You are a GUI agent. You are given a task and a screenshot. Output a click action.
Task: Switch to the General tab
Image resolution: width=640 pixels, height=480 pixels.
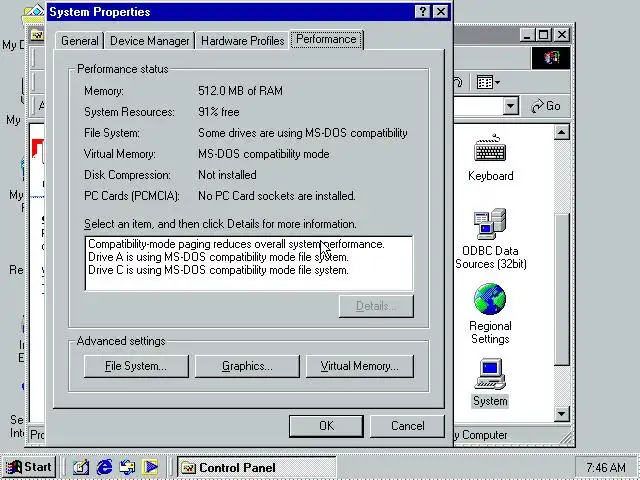80,41
